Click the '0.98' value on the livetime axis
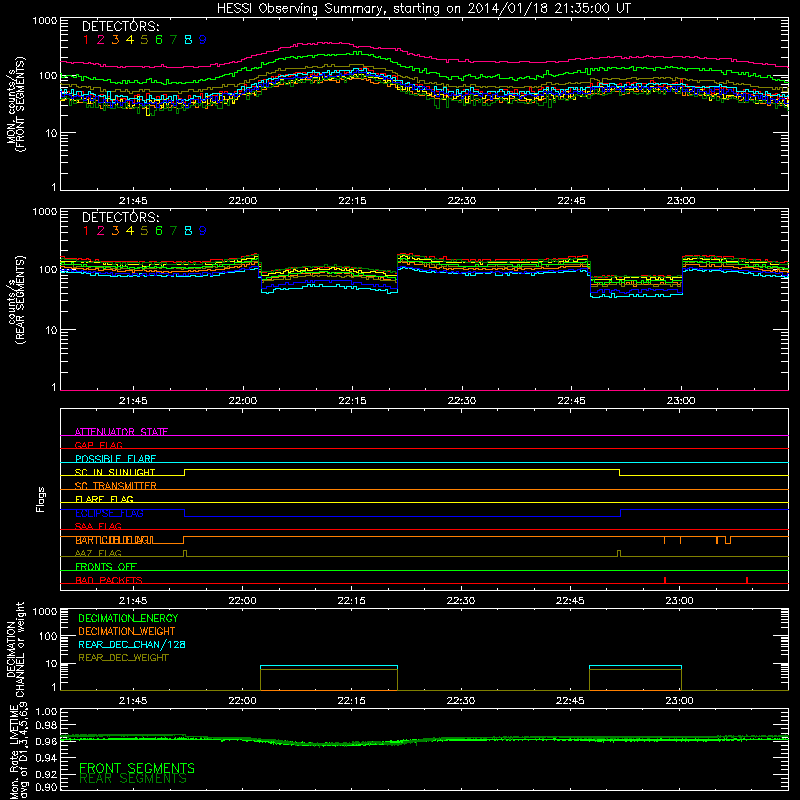This screenshot has height=800, width=800. click(46, 726)
